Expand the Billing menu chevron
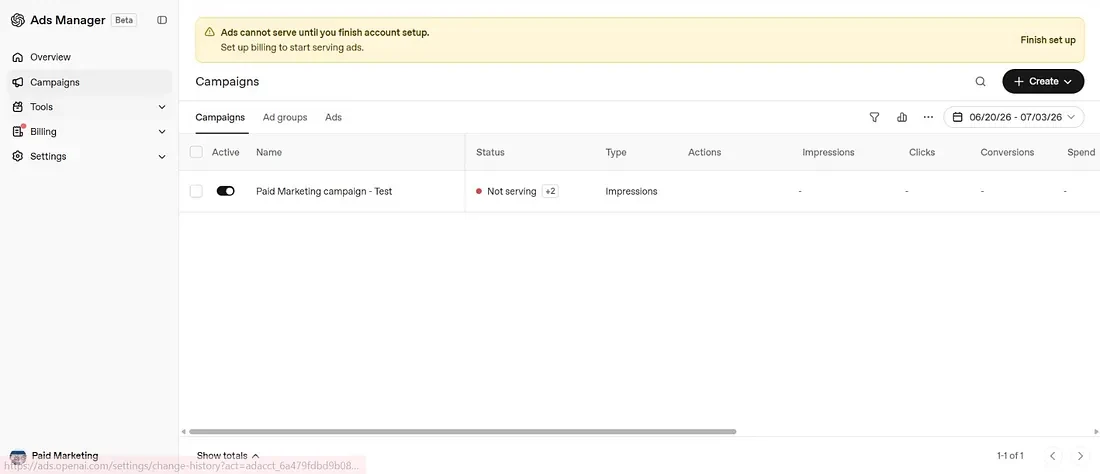1100x474 pixels. coord(162,132)
